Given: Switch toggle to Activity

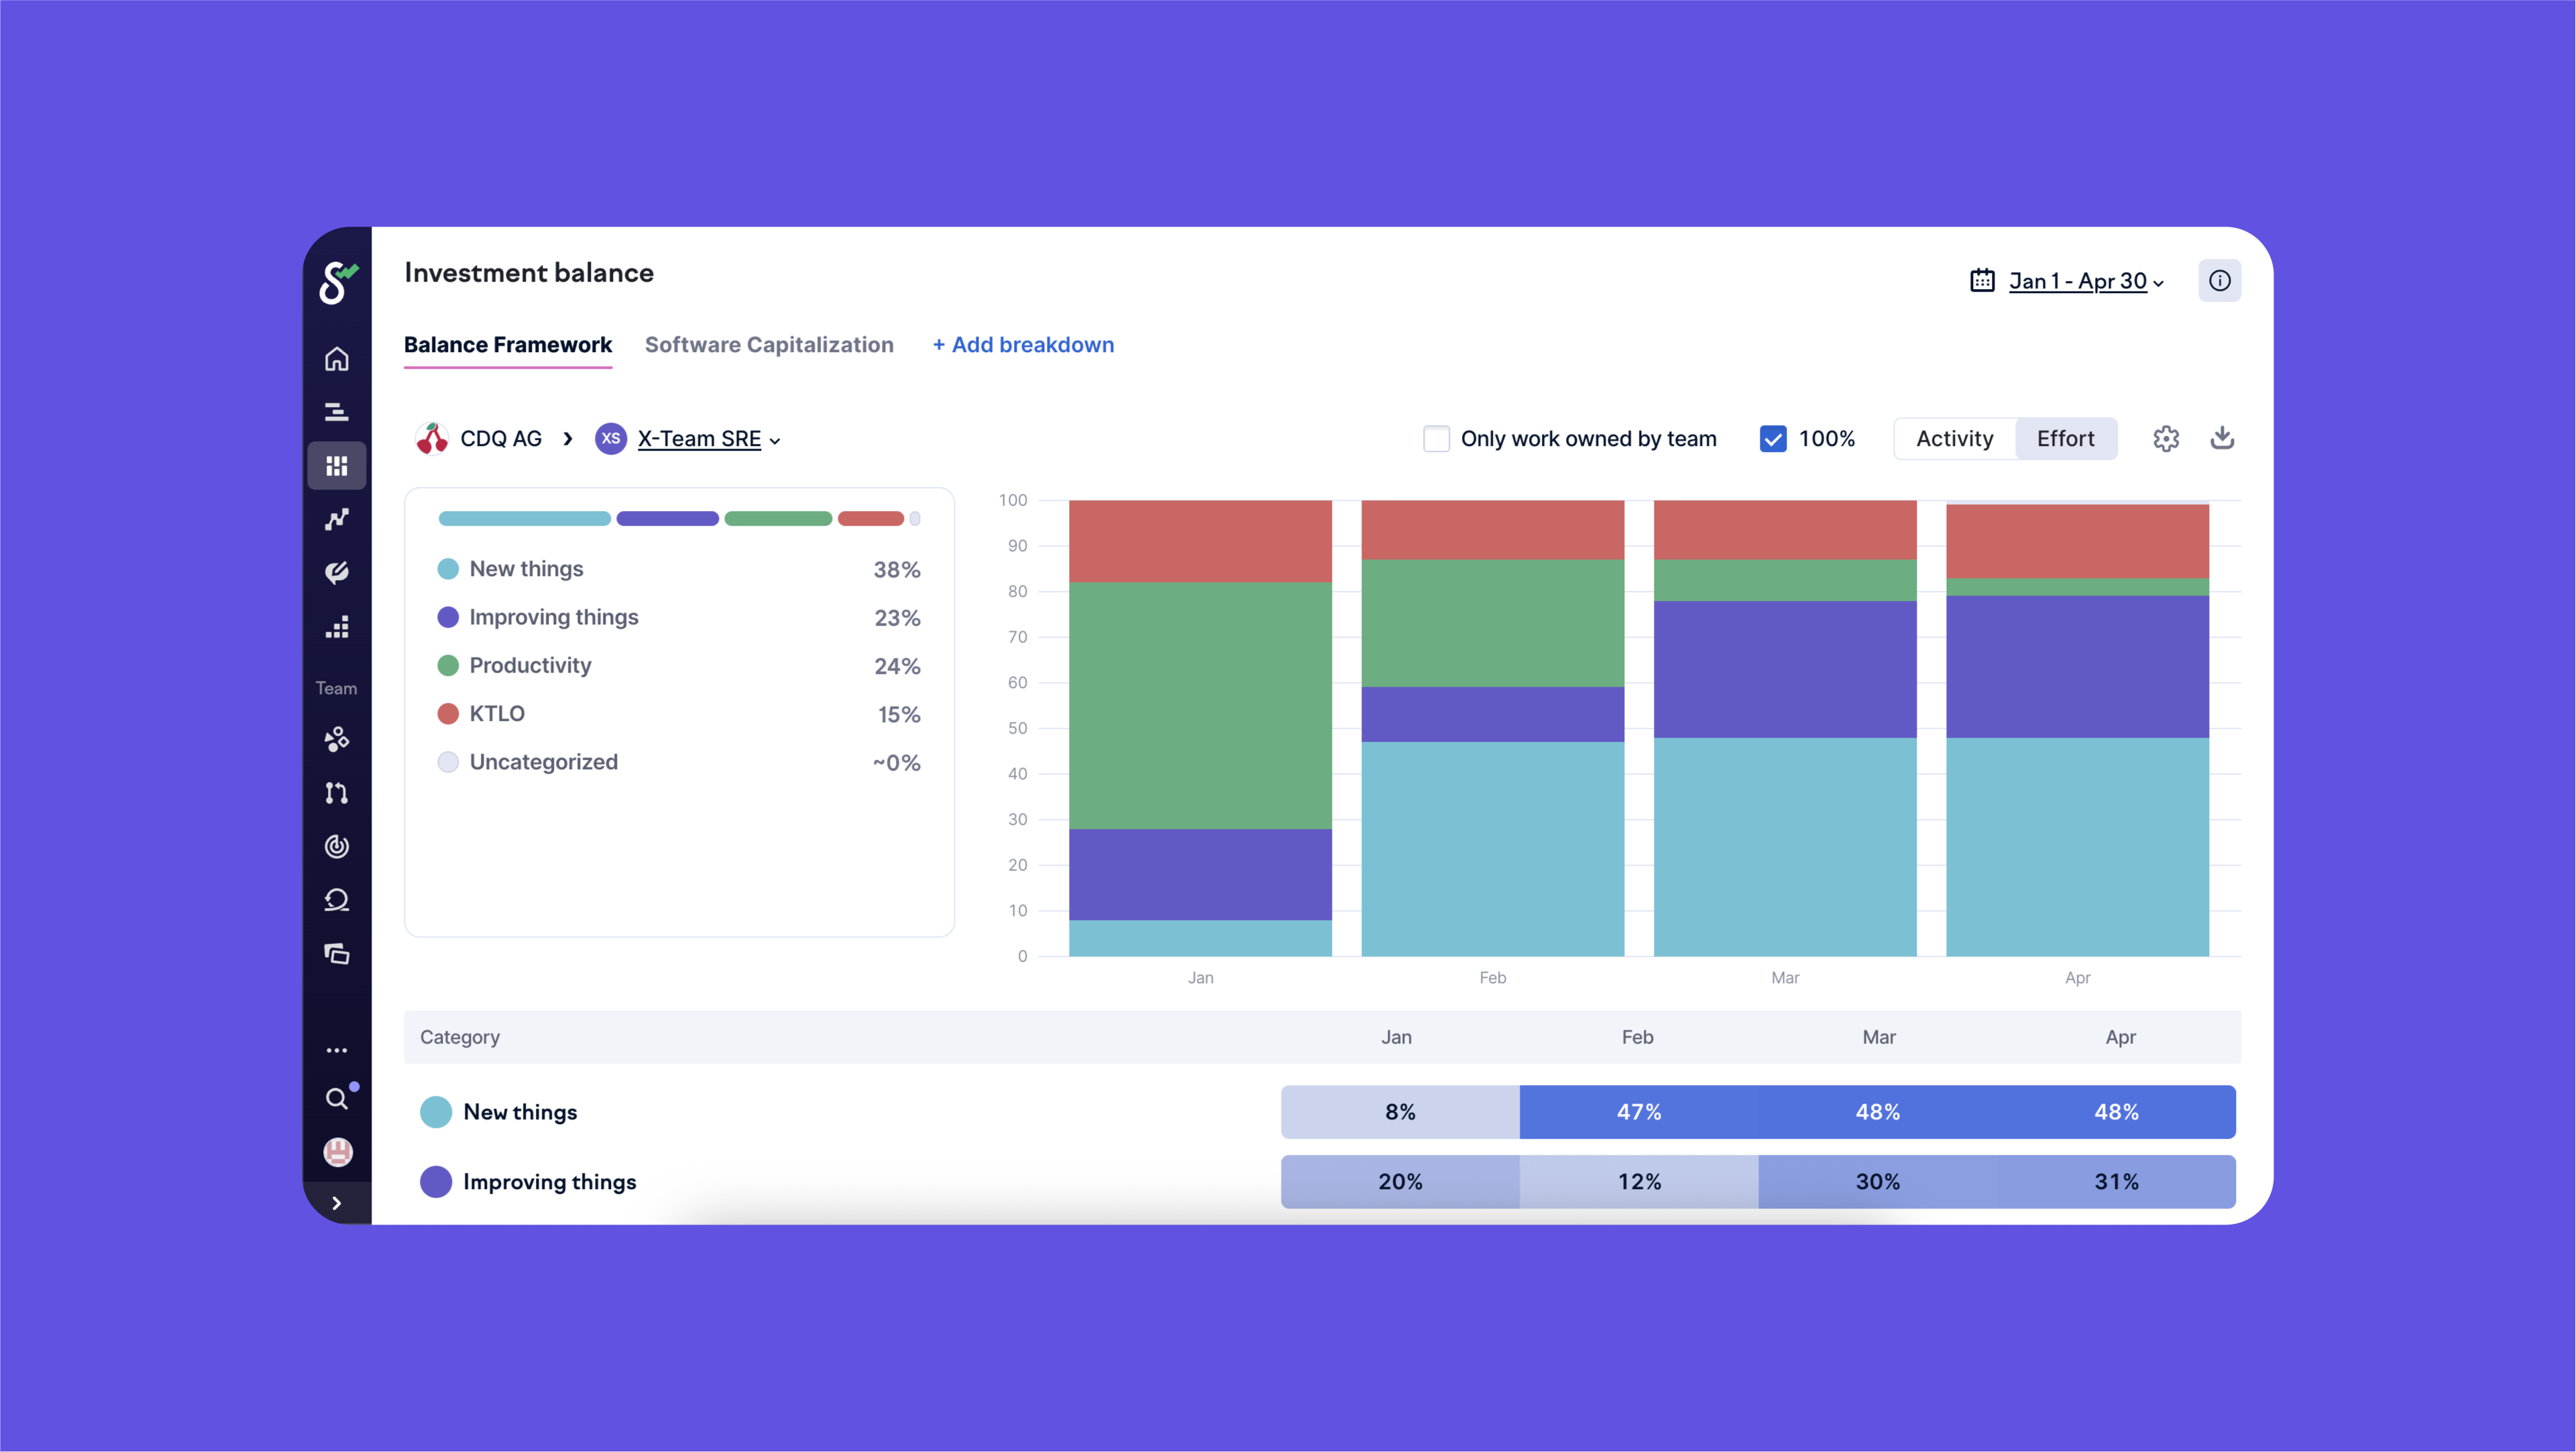Looking at the screenshot, I should [x=1954, y=438].
